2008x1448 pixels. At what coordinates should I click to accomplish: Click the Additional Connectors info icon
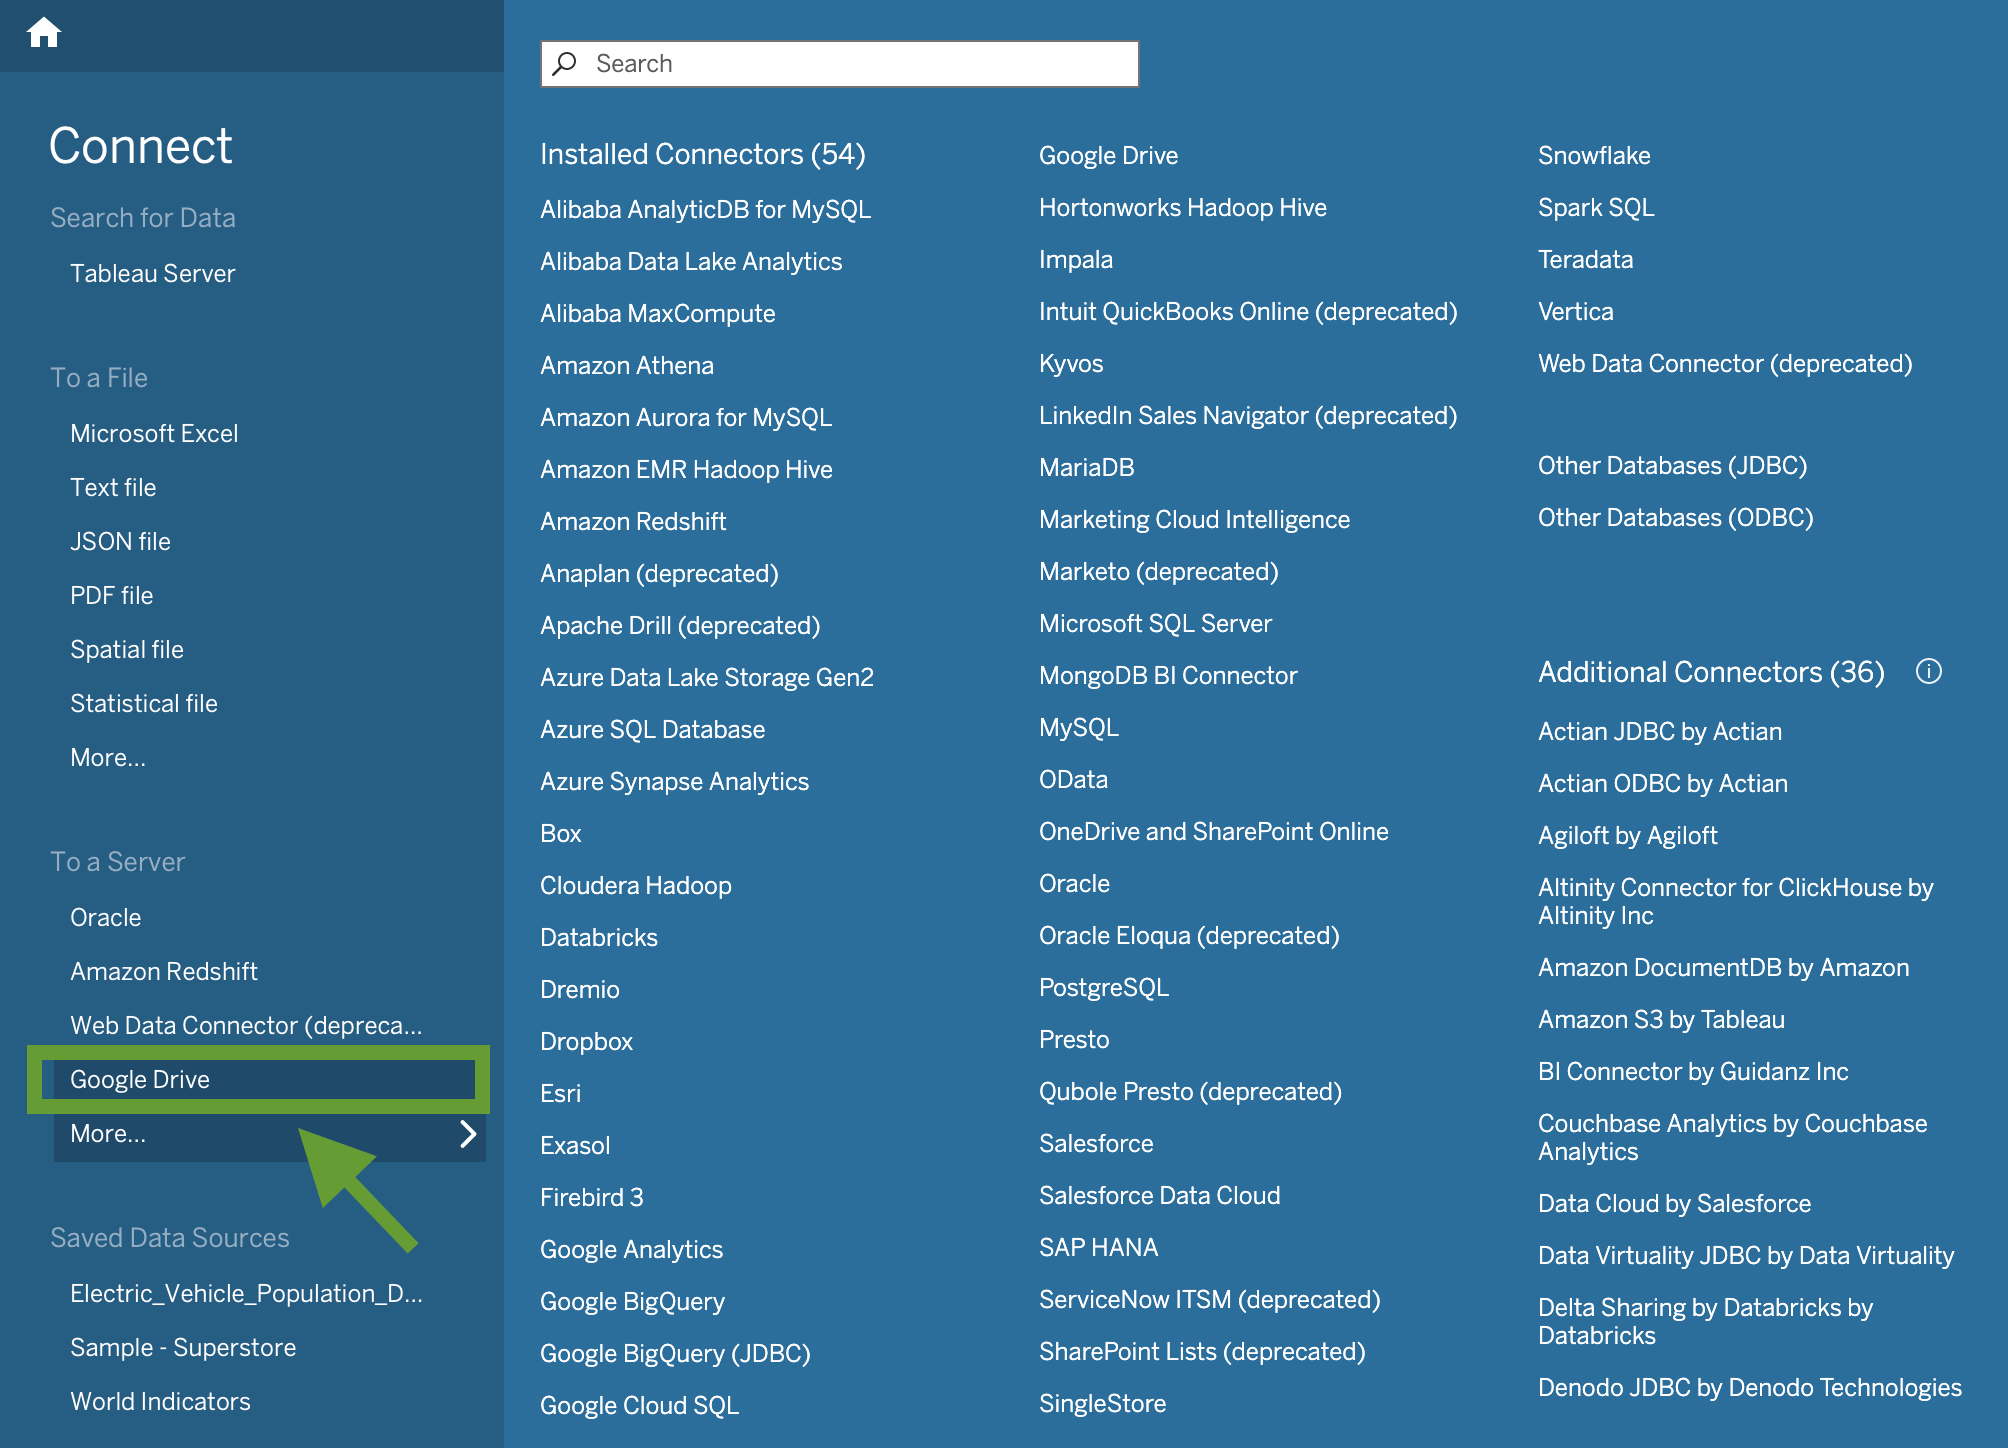tap(1928, 671)
